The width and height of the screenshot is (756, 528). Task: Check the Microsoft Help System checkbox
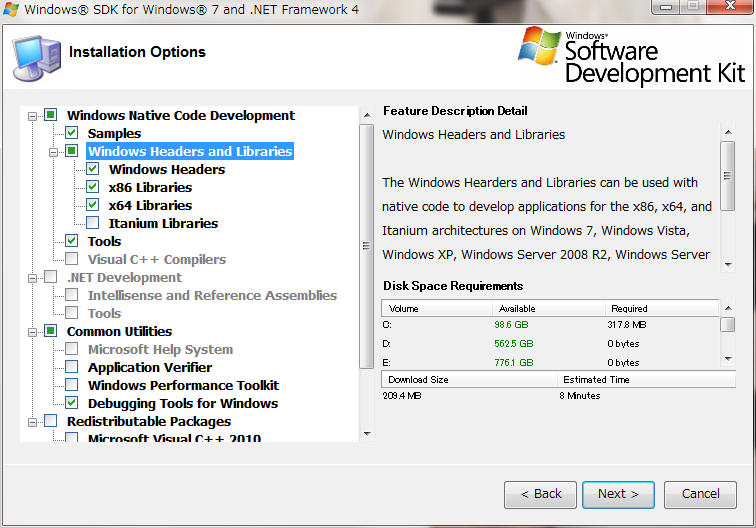[x=71, y=349]
